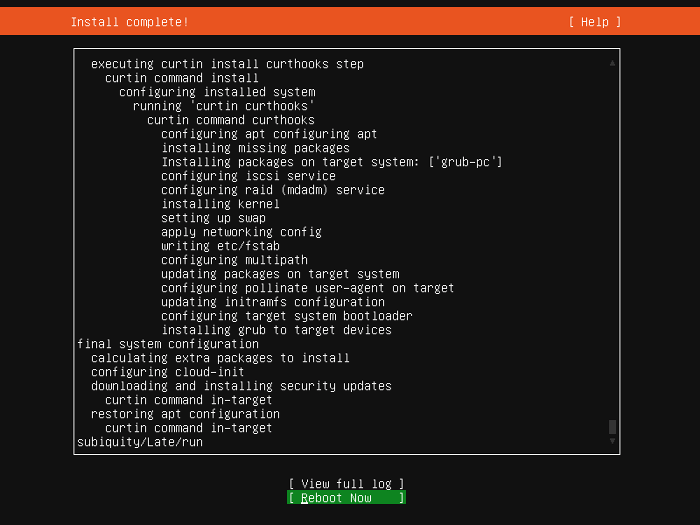700x525 pixels.
Task: Click the 'final system configuration' line
Action: click(168, 344)
